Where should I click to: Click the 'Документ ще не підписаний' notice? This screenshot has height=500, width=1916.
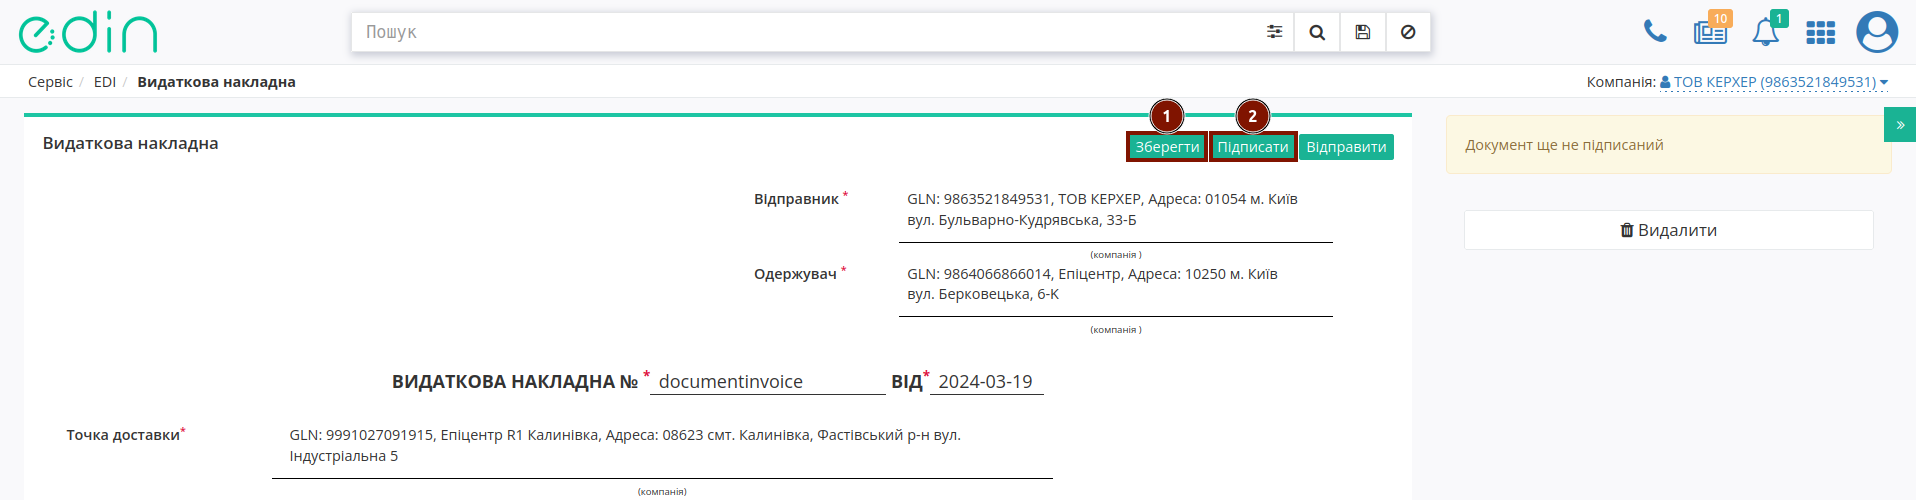tap(1668, 145)
